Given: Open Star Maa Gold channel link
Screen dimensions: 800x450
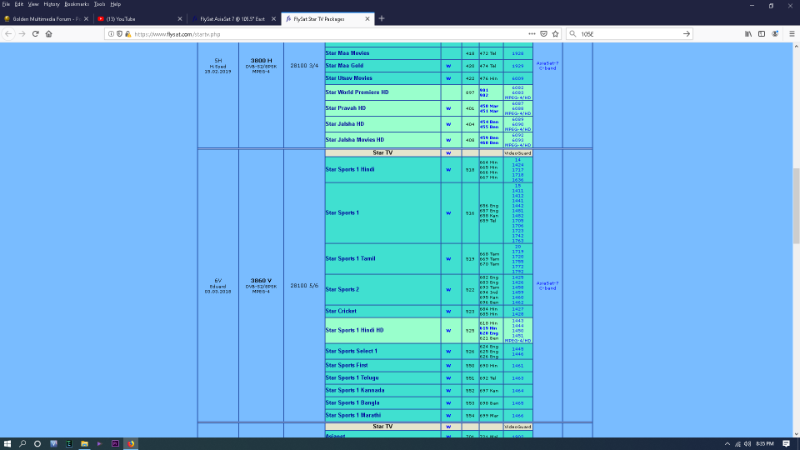Looking at the screenshot, I should pos(344,65).
